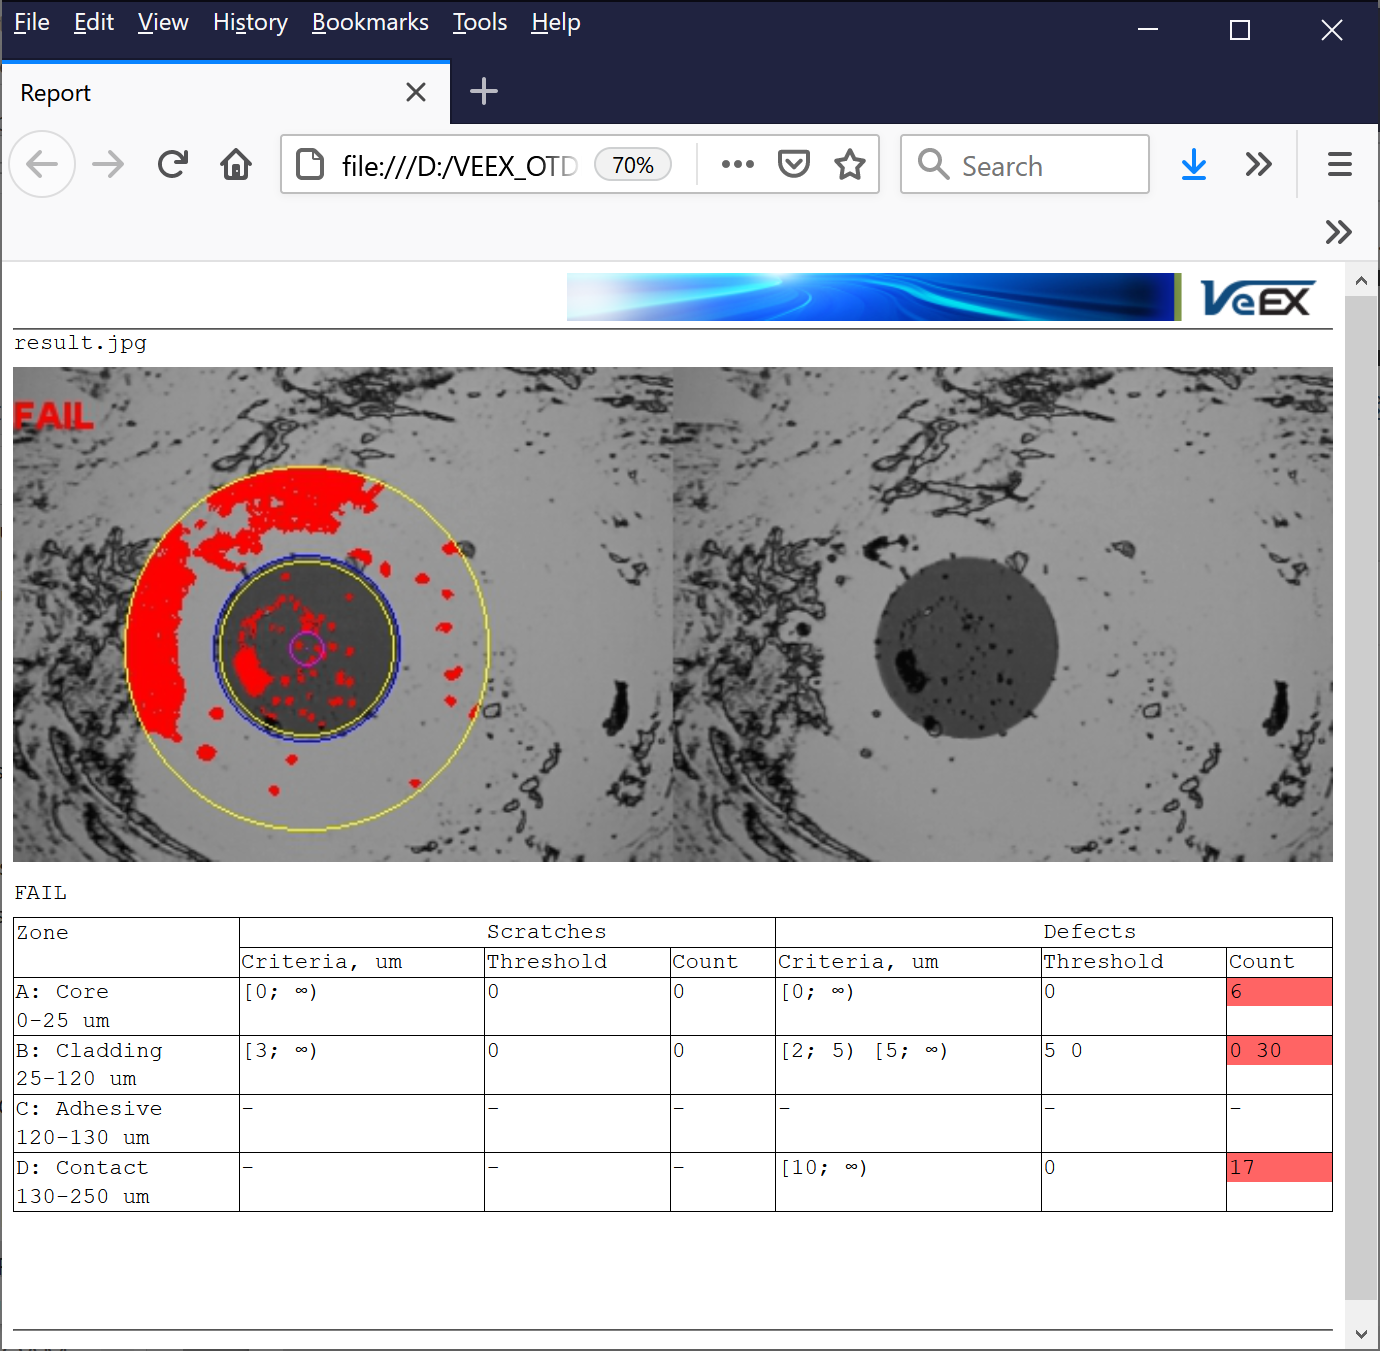
Task: Open the Tools menu
Action: pyautogui.click(x=479, y=22)
